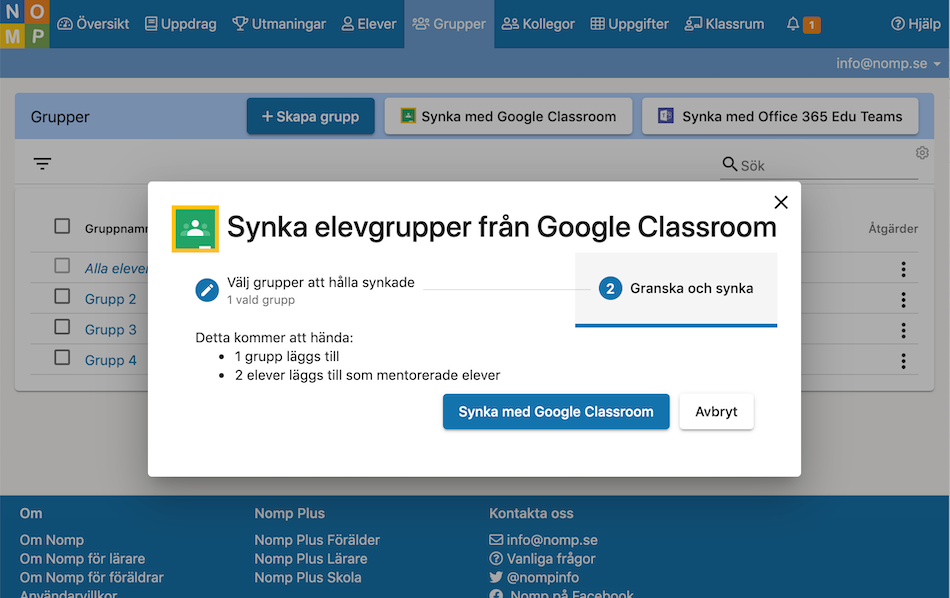Check the Grupp 4 checkbox
This screenshot has width=950, height=598.
click(x=62, y=357)
